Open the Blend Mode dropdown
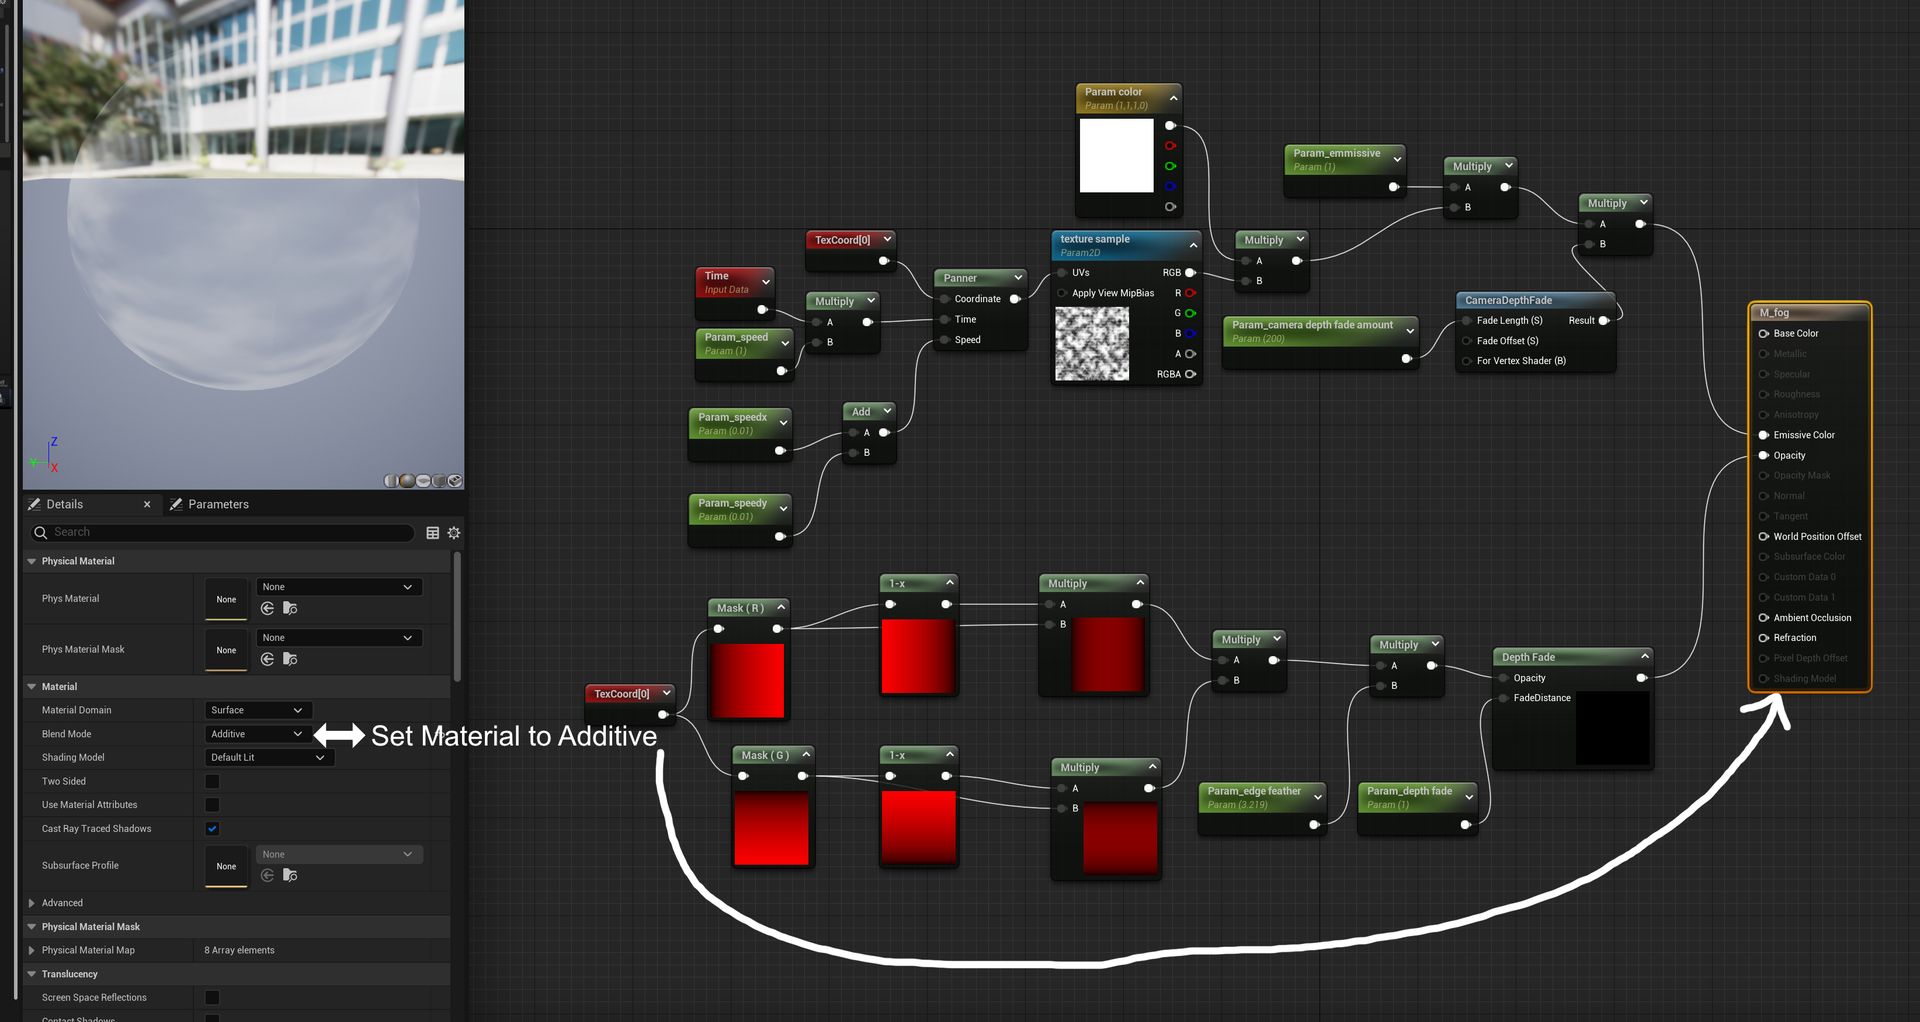The image size is (1920, 1022). tap(258, 734)
